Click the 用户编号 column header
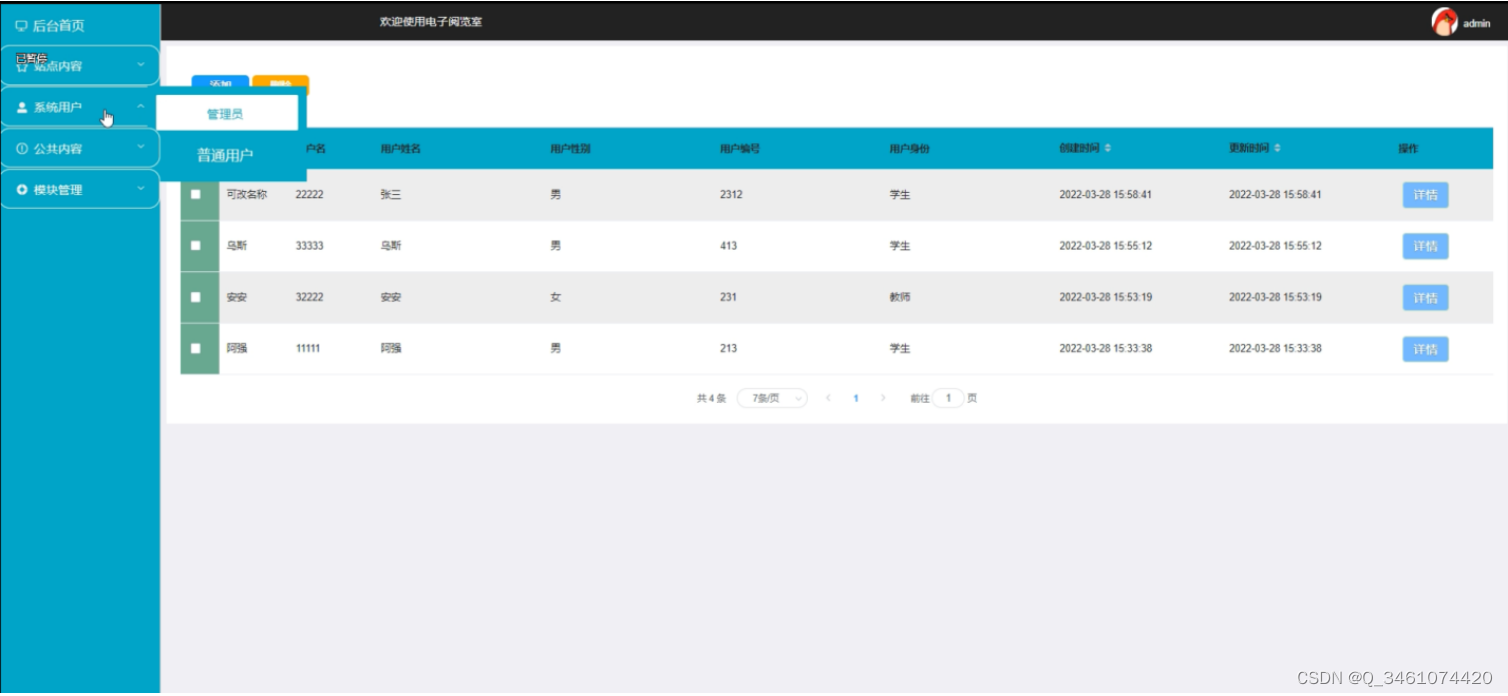This screenshot has height=696, width=1508. (740, 149)
